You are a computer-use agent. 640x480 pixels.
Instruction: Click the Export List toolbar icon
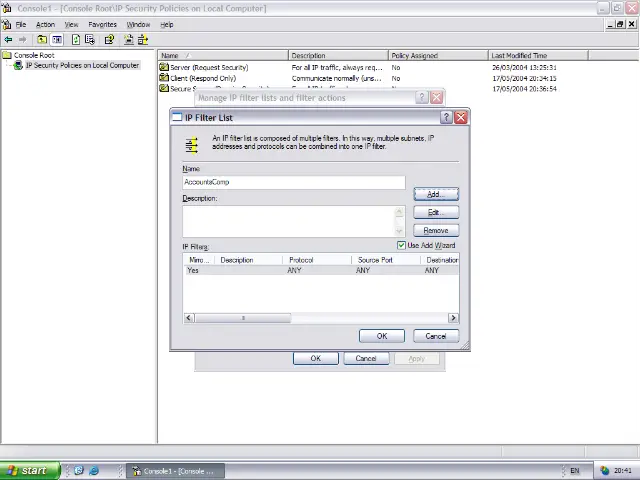point(91,40)
